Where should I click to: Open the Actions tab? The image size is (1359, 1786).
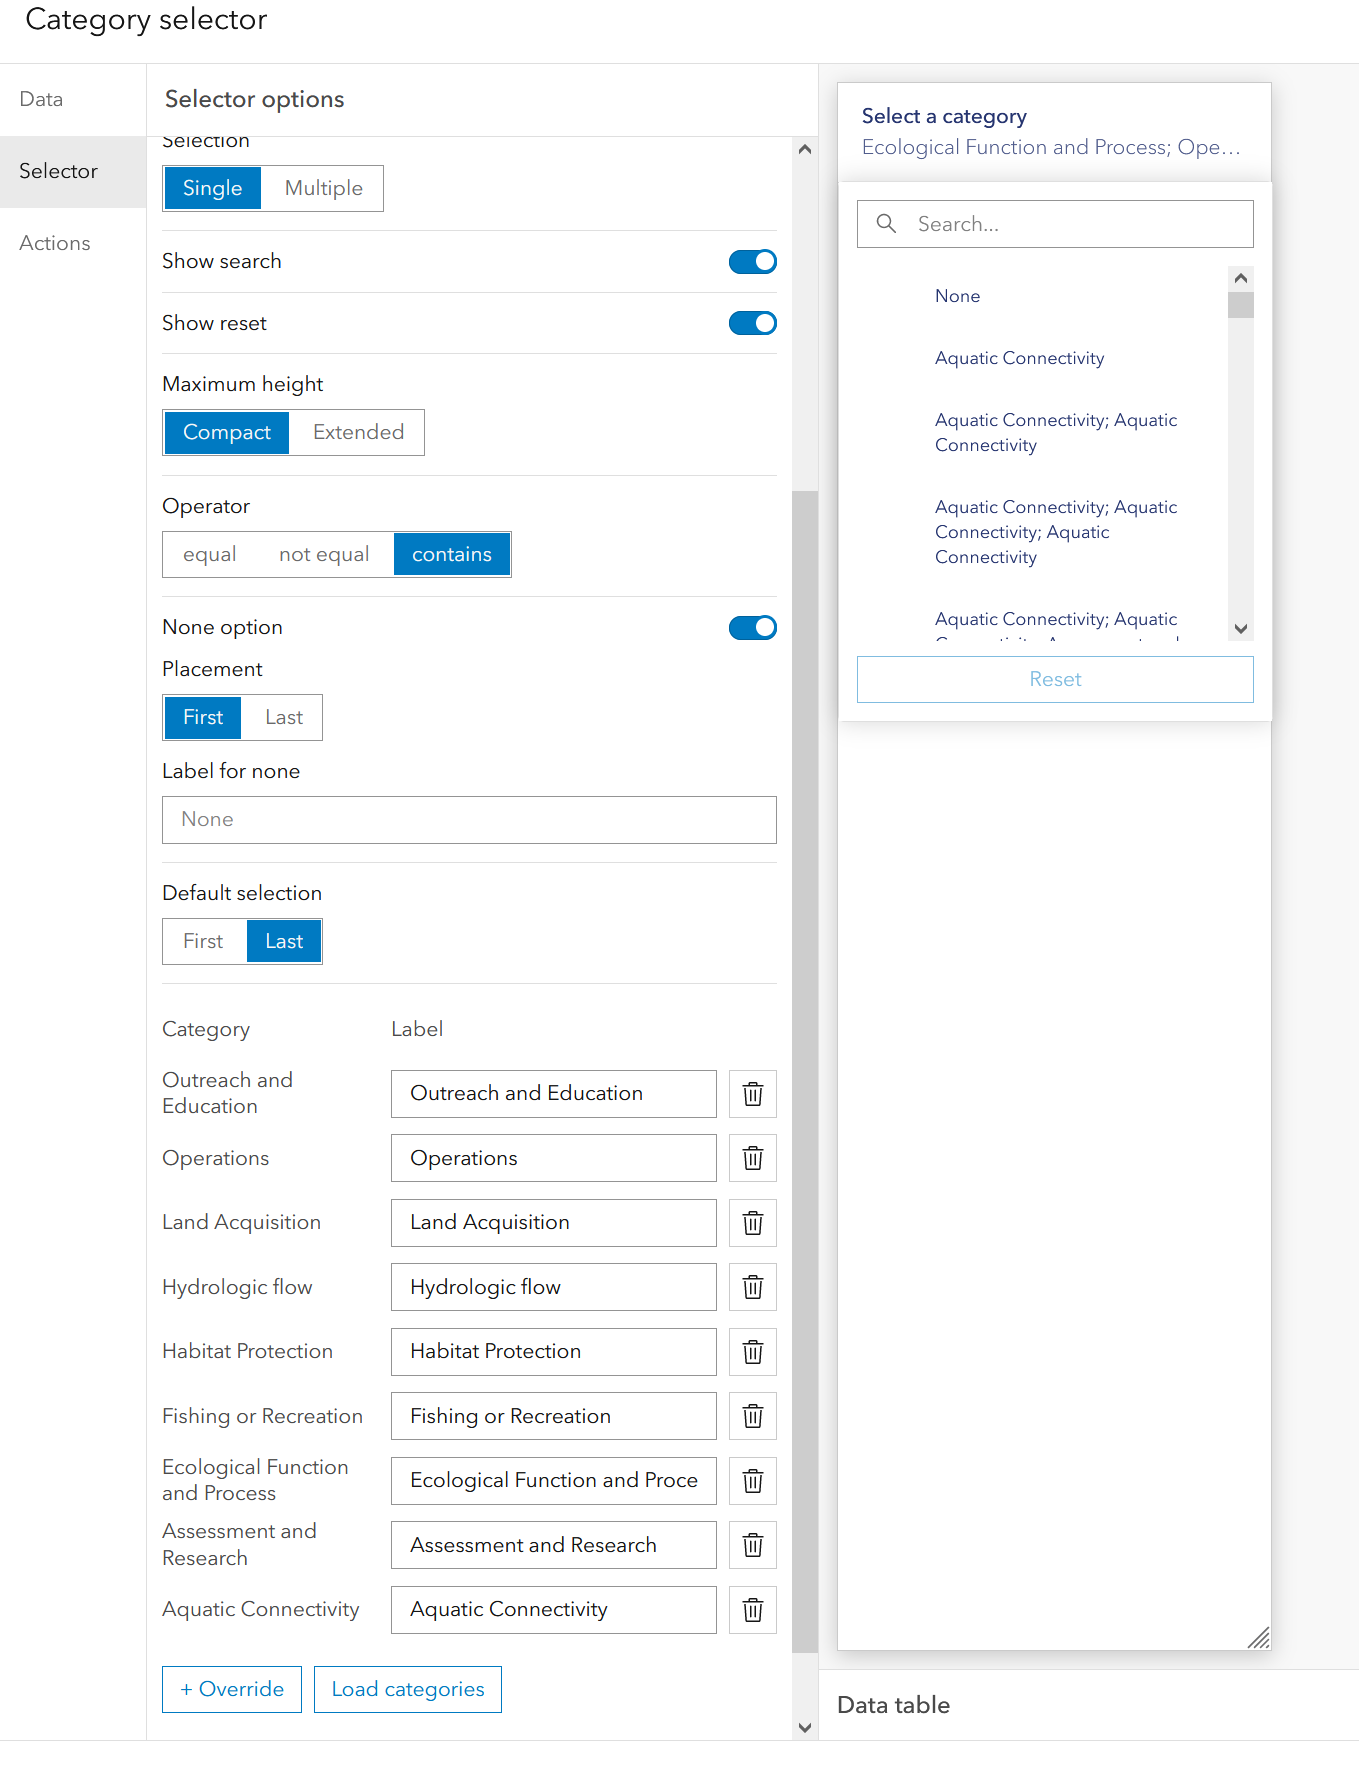pyautogui.click(x=73, y=243)
